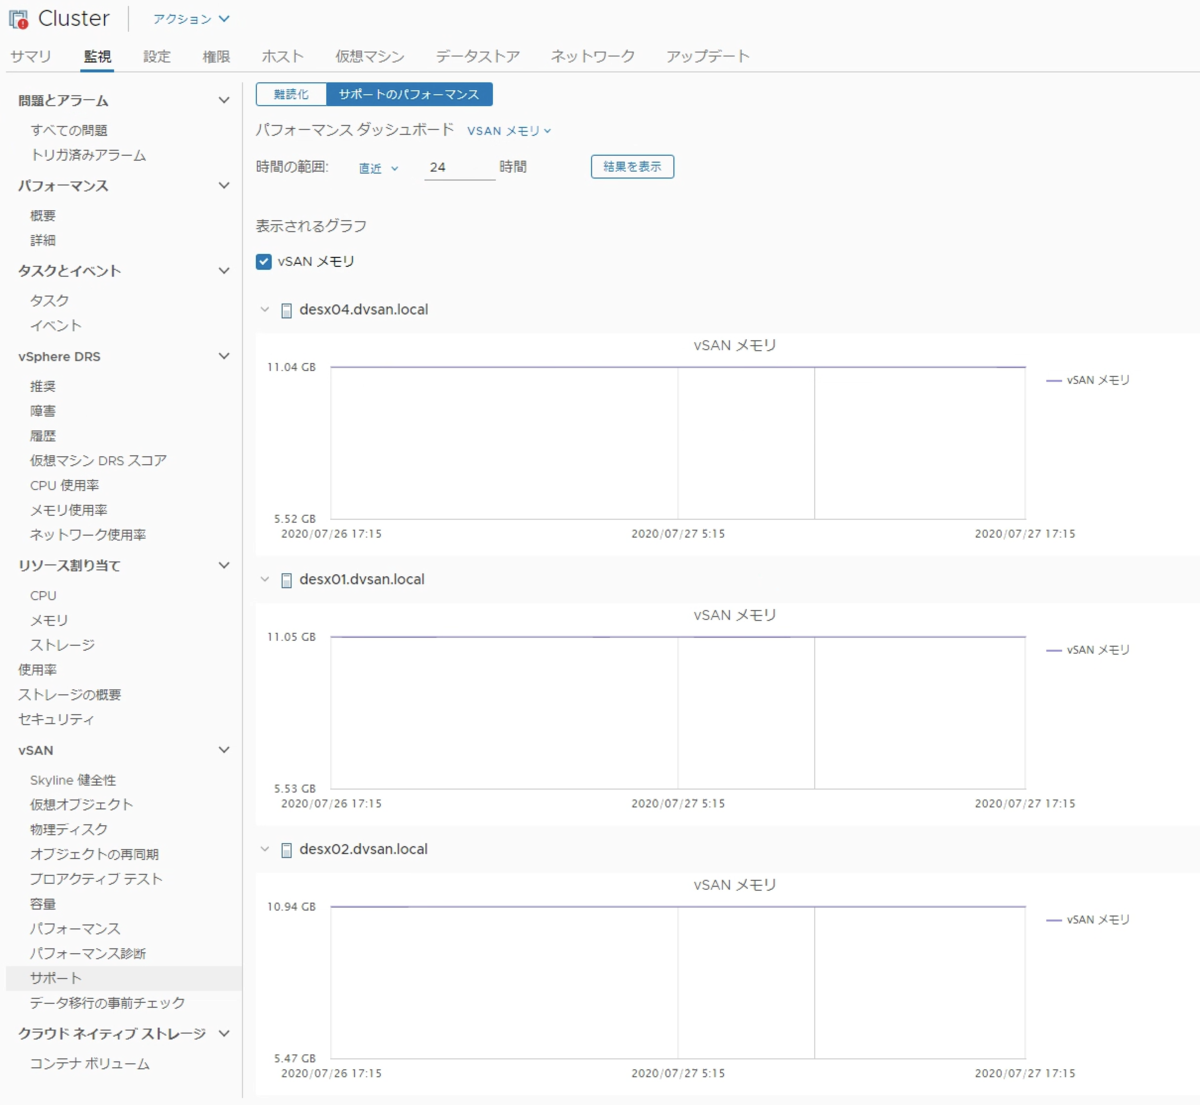1200x1105 pixels.
Task: Collapse the desx04.dvsan.local graph panel
Action: 265,310
